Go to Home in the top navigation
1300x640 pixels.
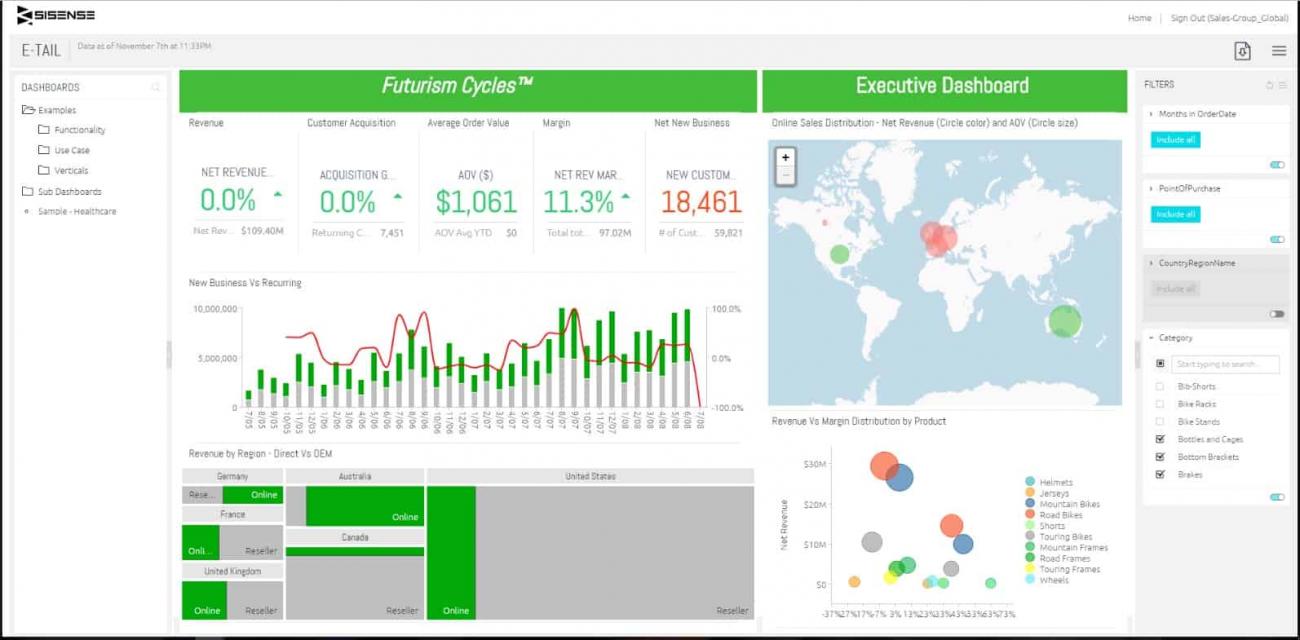tap(1139, 18)
